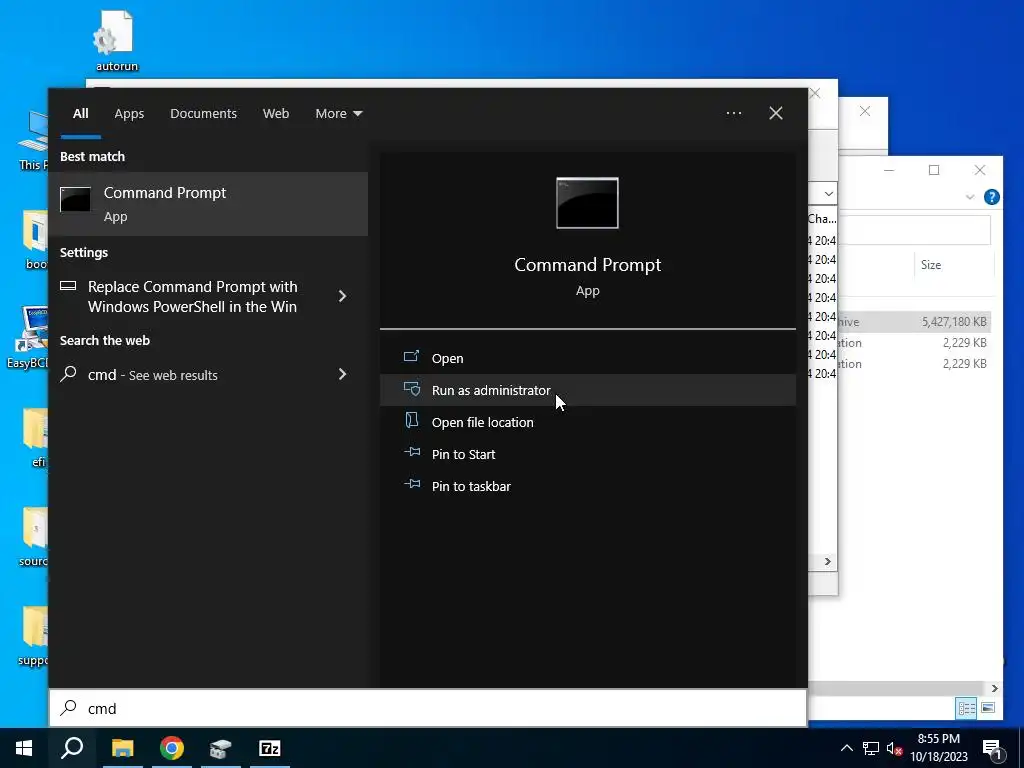
Task: Choose Pin to taskbar
Action: click(587, 486)
